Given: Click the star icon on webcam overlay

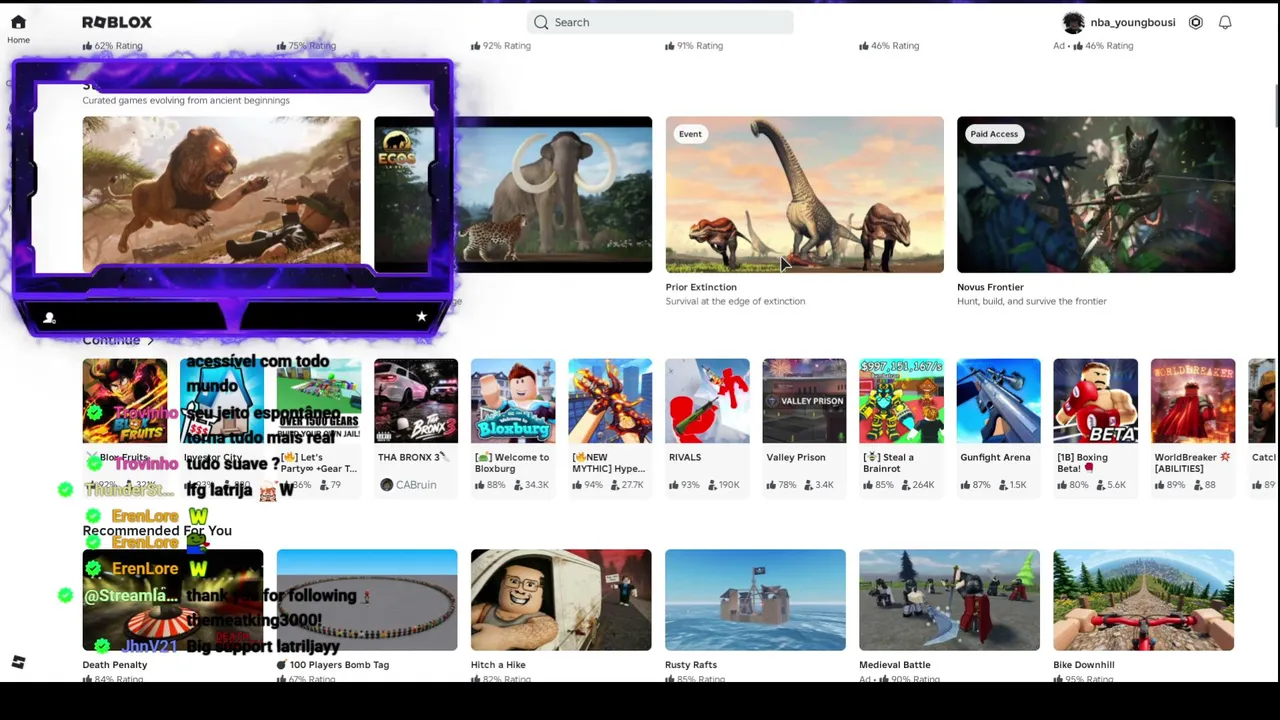Looking at the screenshot, I should point(421,316).
